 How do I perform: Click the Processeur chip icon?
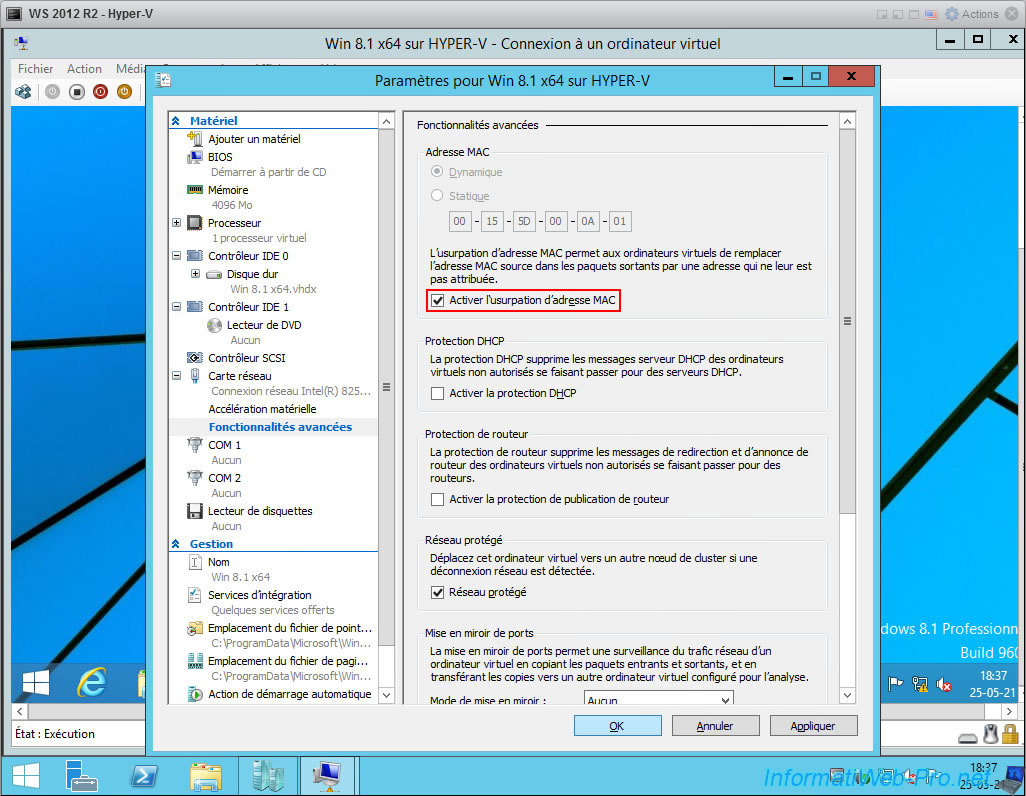pos(194,223)
